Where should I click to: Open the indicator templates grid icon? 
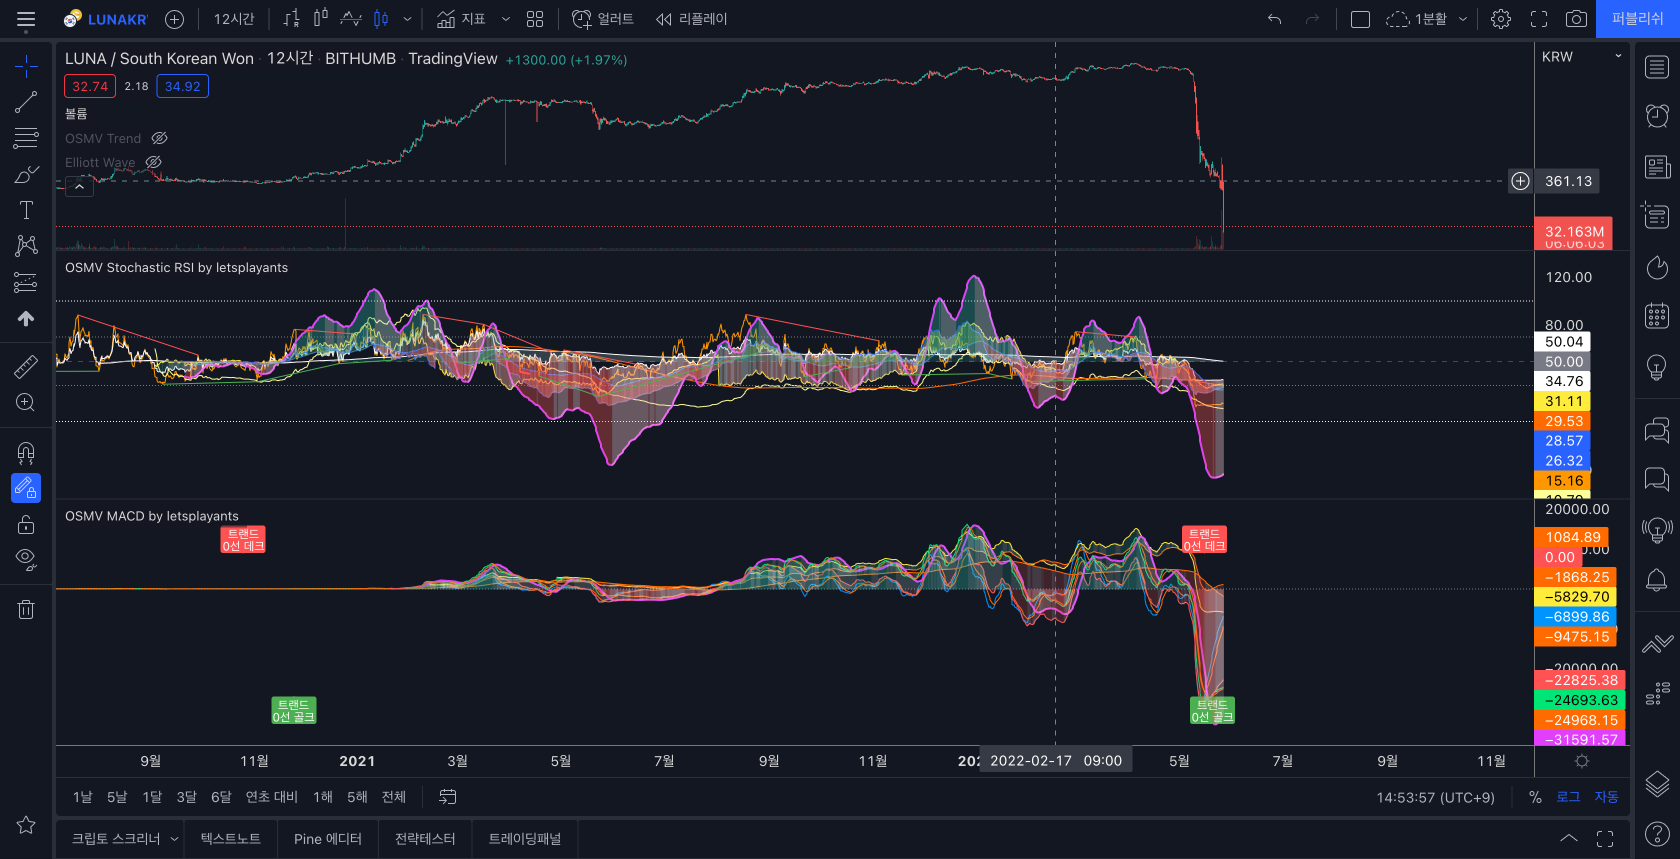click(x=535, y=19)
